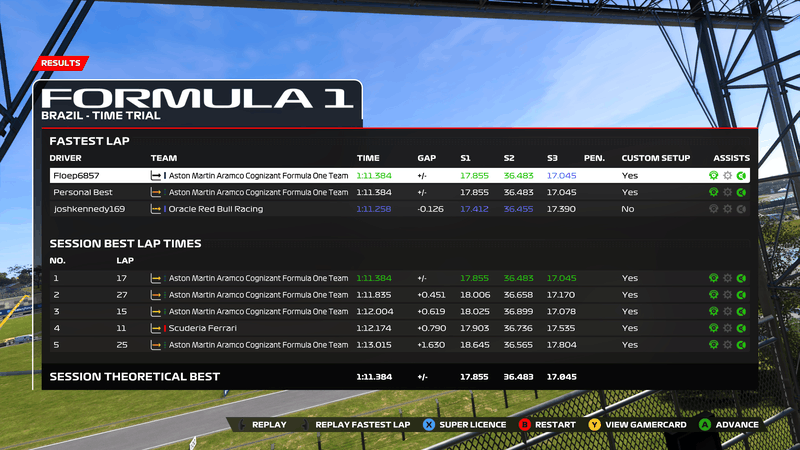Screen dimensions: 800x450
Task: Click the car icon in Personal Best row
Action: tap(156, 192)
